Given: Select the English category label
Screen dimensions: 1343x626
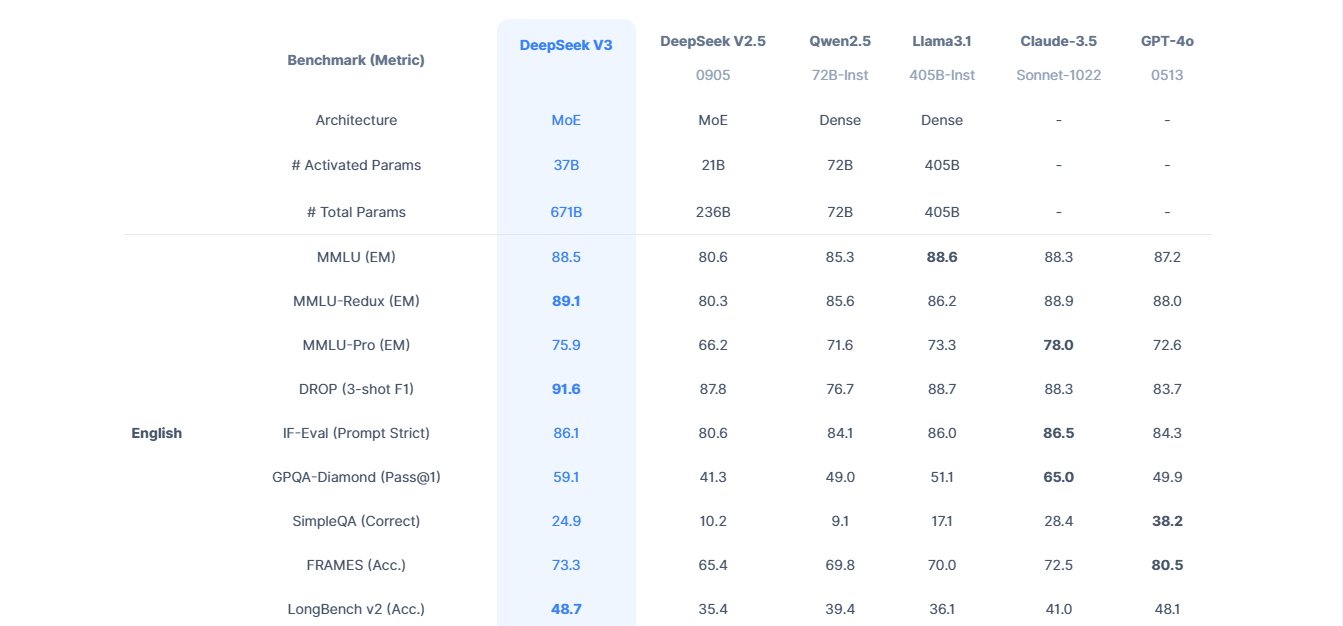Looking at the screenshot, I should pyautogui.click(x=157, y=433).
